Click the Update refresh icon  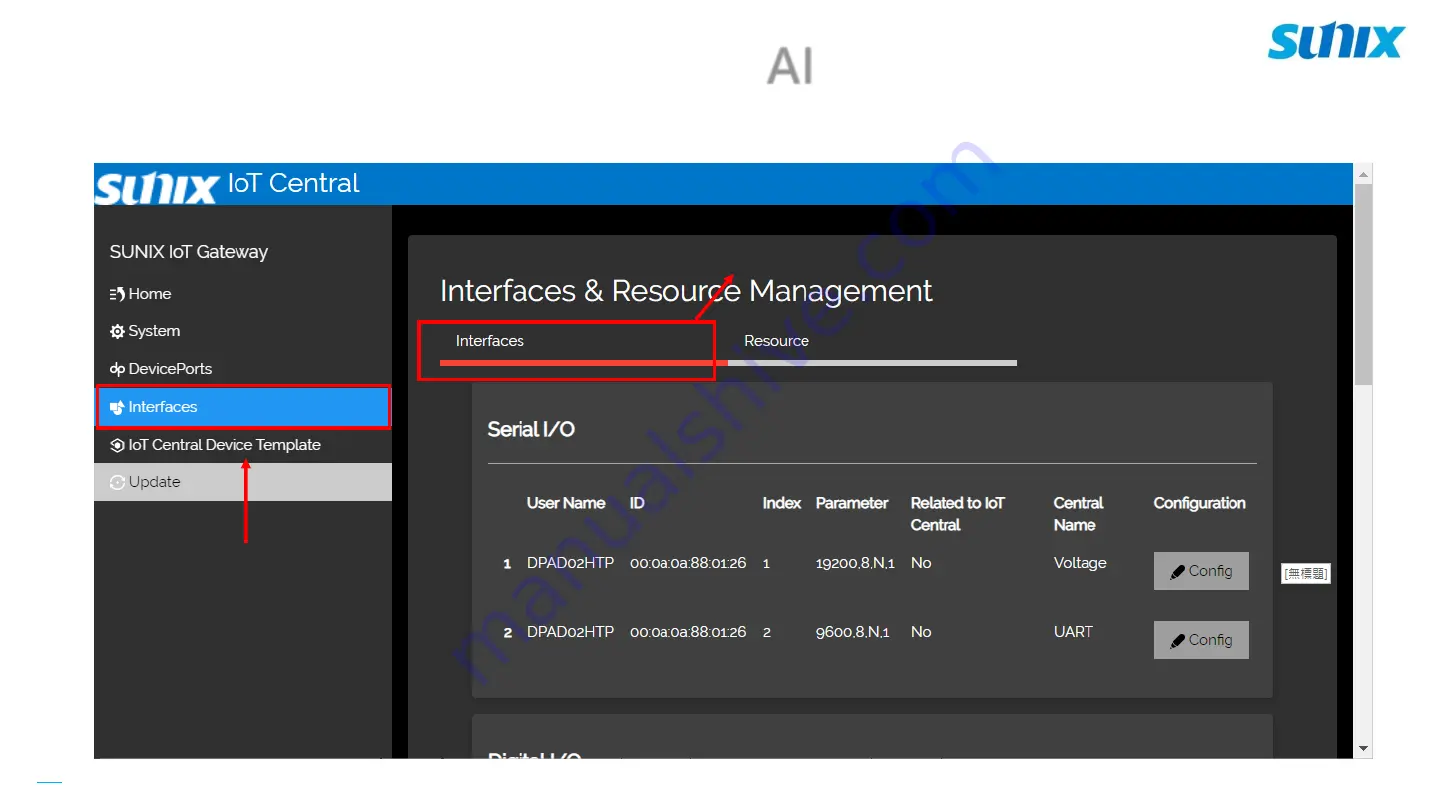pos(117,482)
